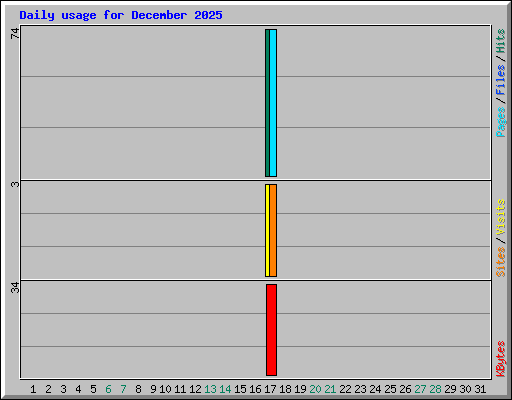Click day label 22 on the x-axis
The width and height of the screenshot is (512, 400).
click(345, 389)
